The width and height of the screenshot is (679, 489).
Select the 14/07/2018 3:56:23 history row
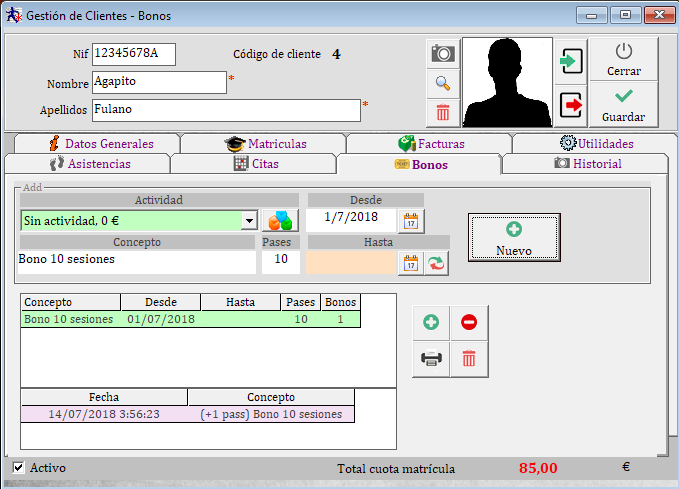(x=188, y=414)
